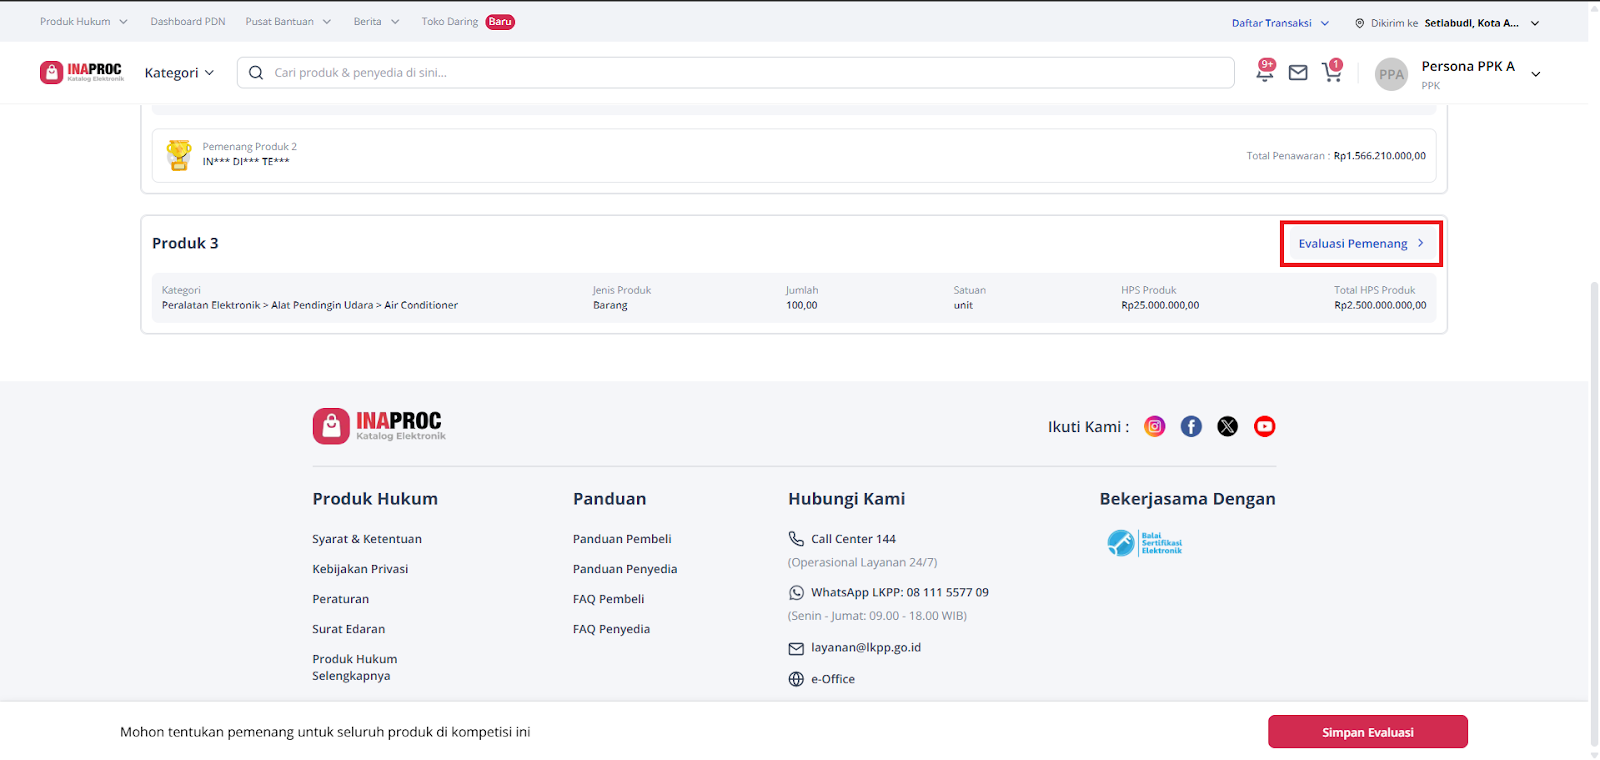Open the messages envelope icon
The height and width of the screenshot is (760, 1600).
click(x=1298, y=73)
